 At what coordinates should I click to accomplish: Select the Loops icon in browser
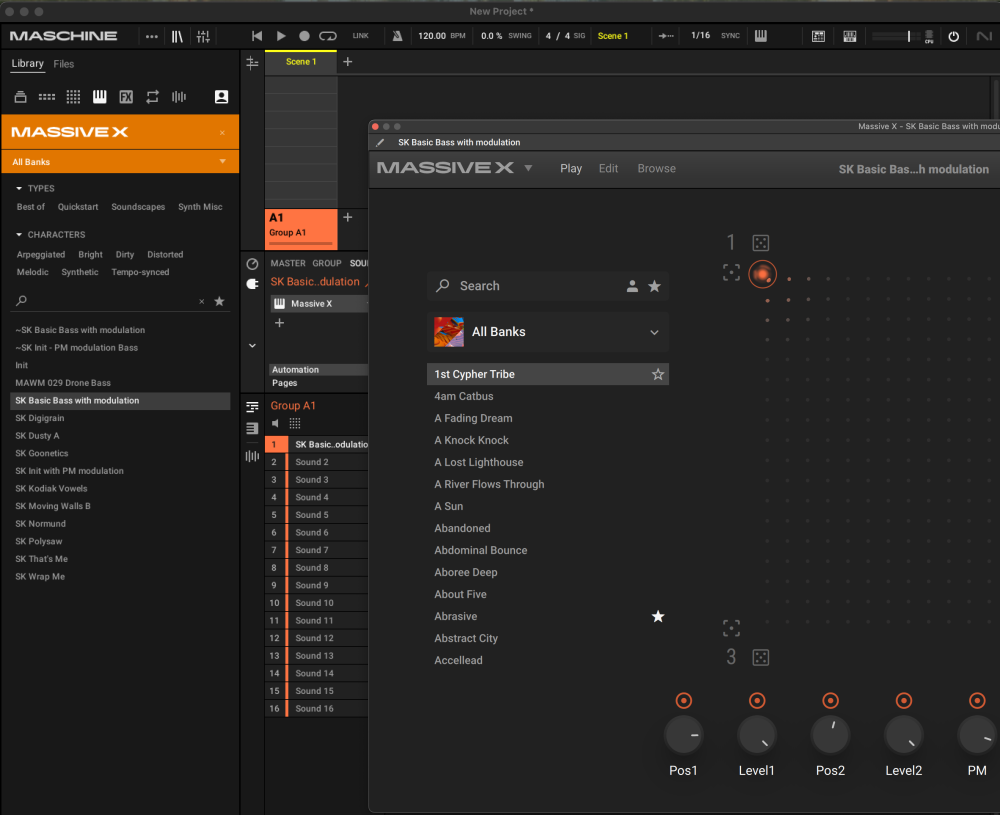(x=152, y=97)
